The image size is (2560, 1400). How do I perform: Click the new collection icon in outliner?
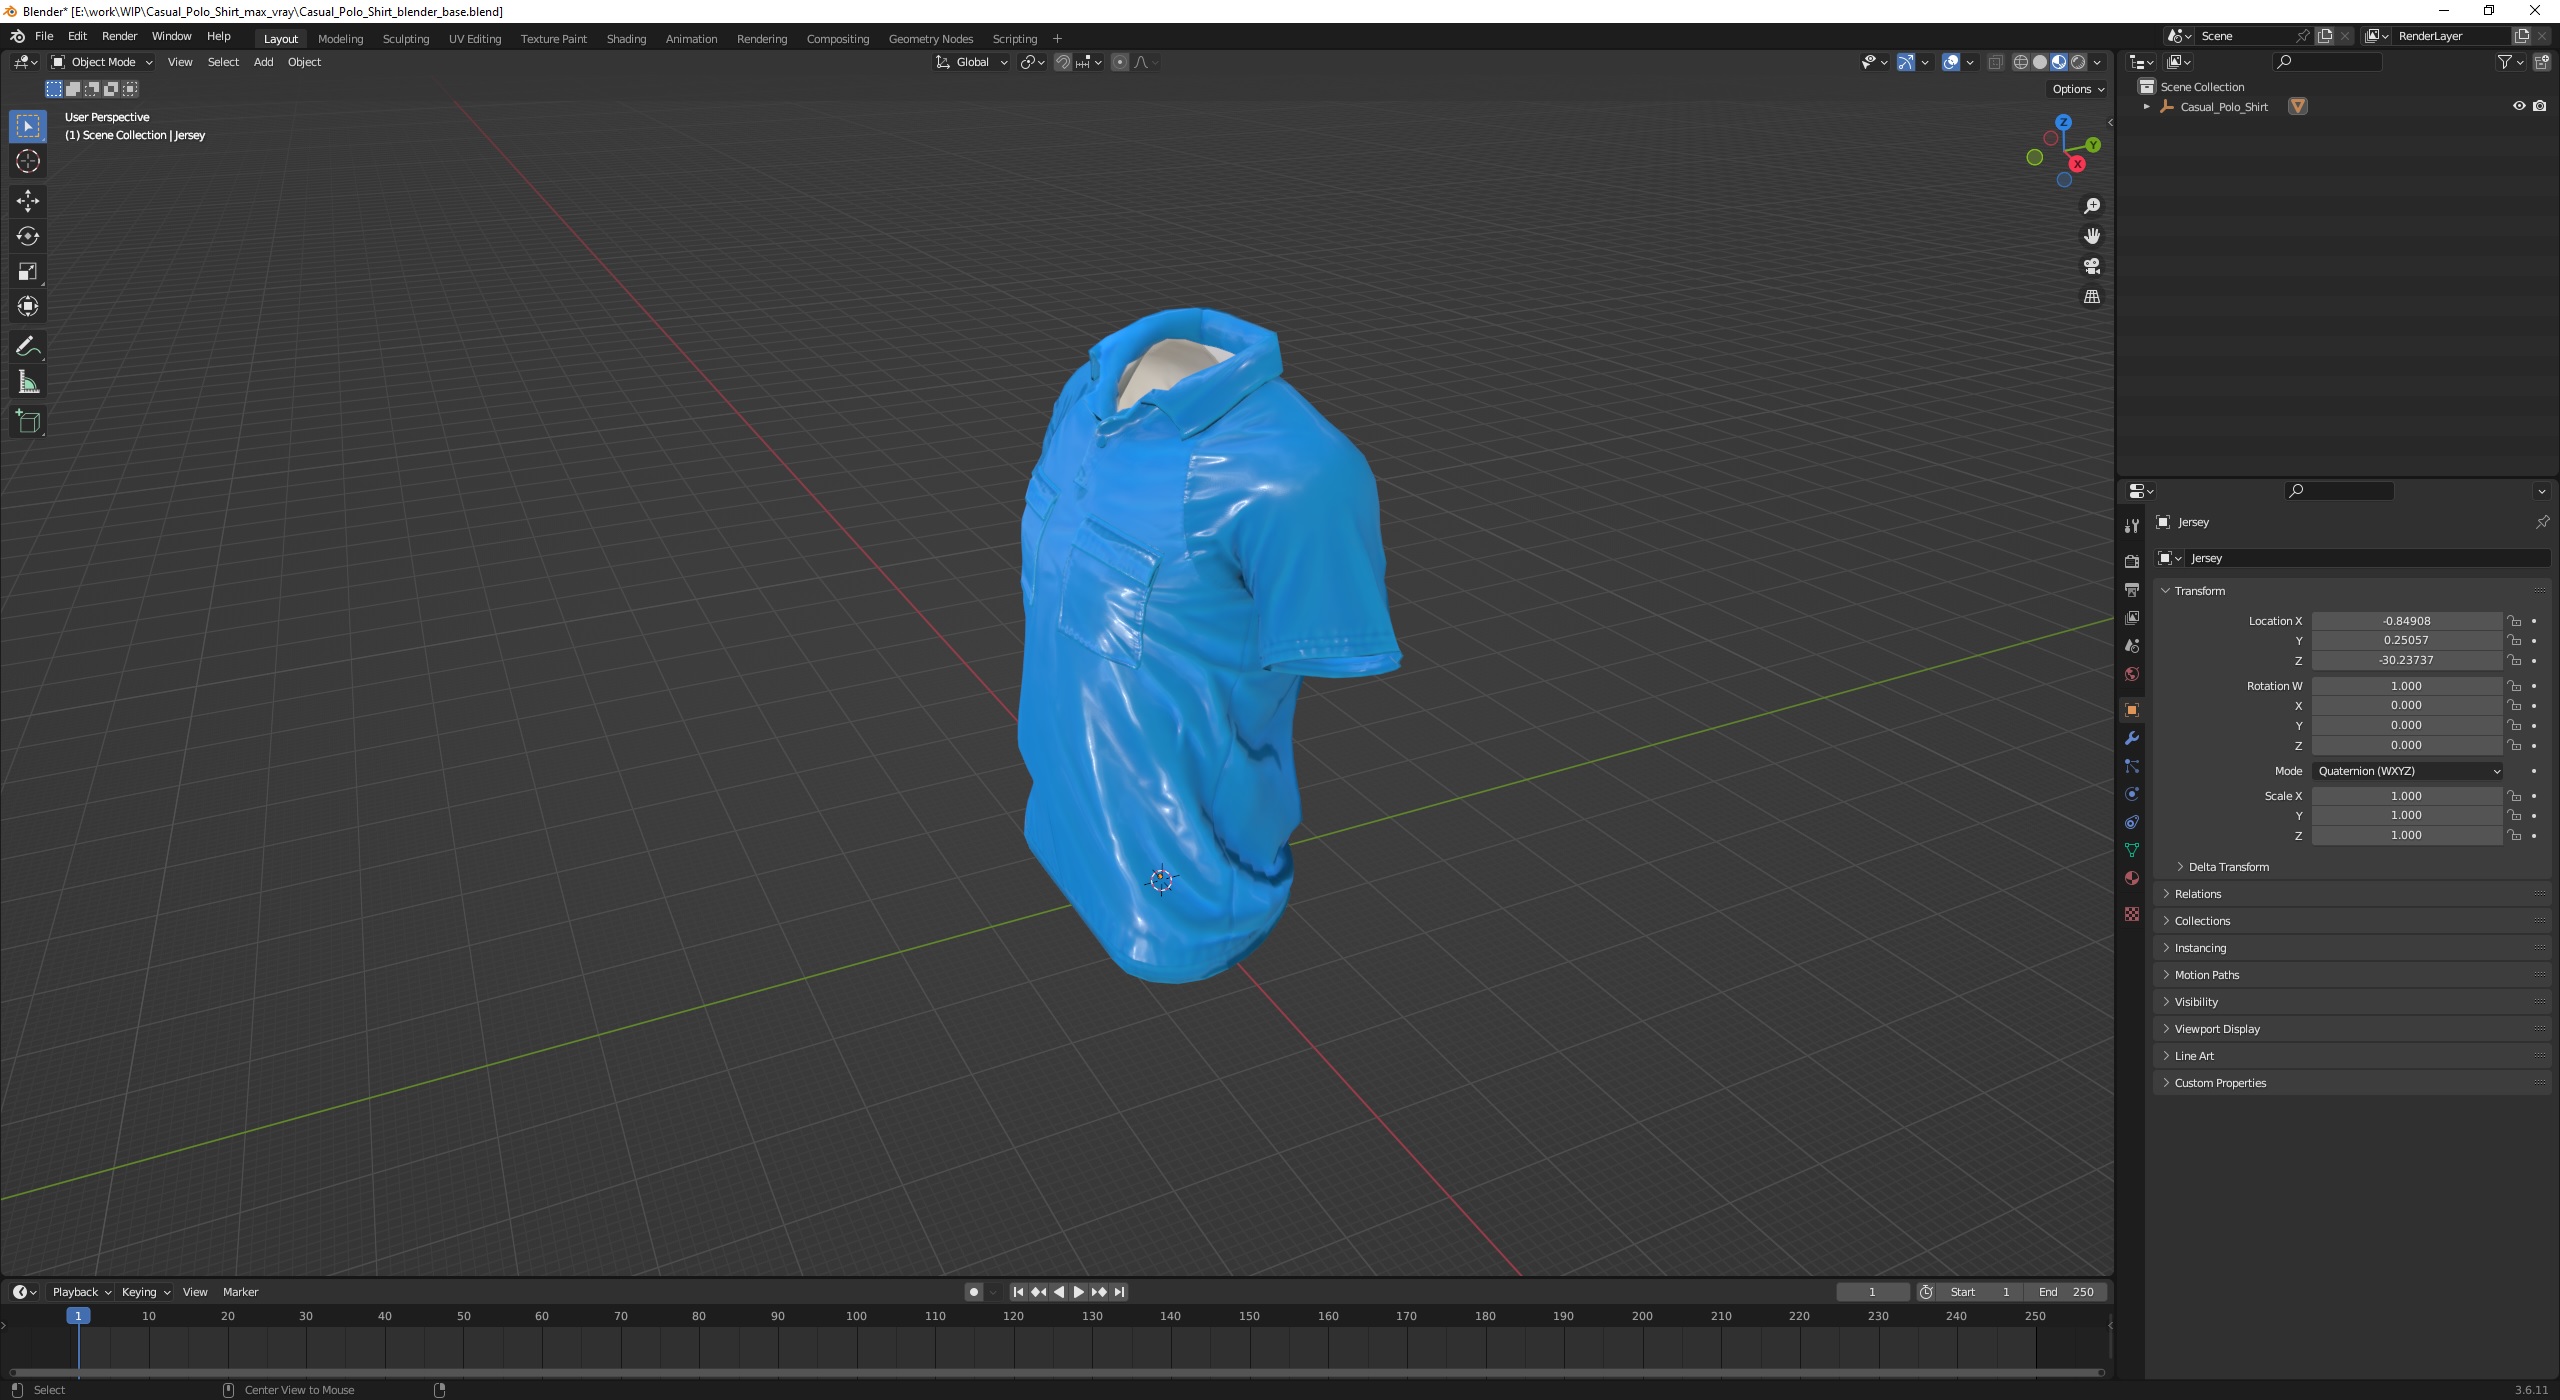pos(2541,62)
